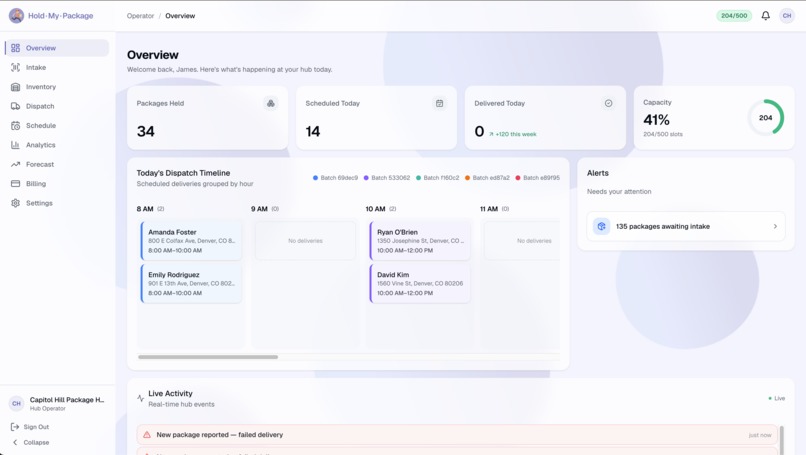Click the CH avatar beside Capitol Hill Package
The height and width of the screenshot is (455, 806).
(x=16, y=404)
